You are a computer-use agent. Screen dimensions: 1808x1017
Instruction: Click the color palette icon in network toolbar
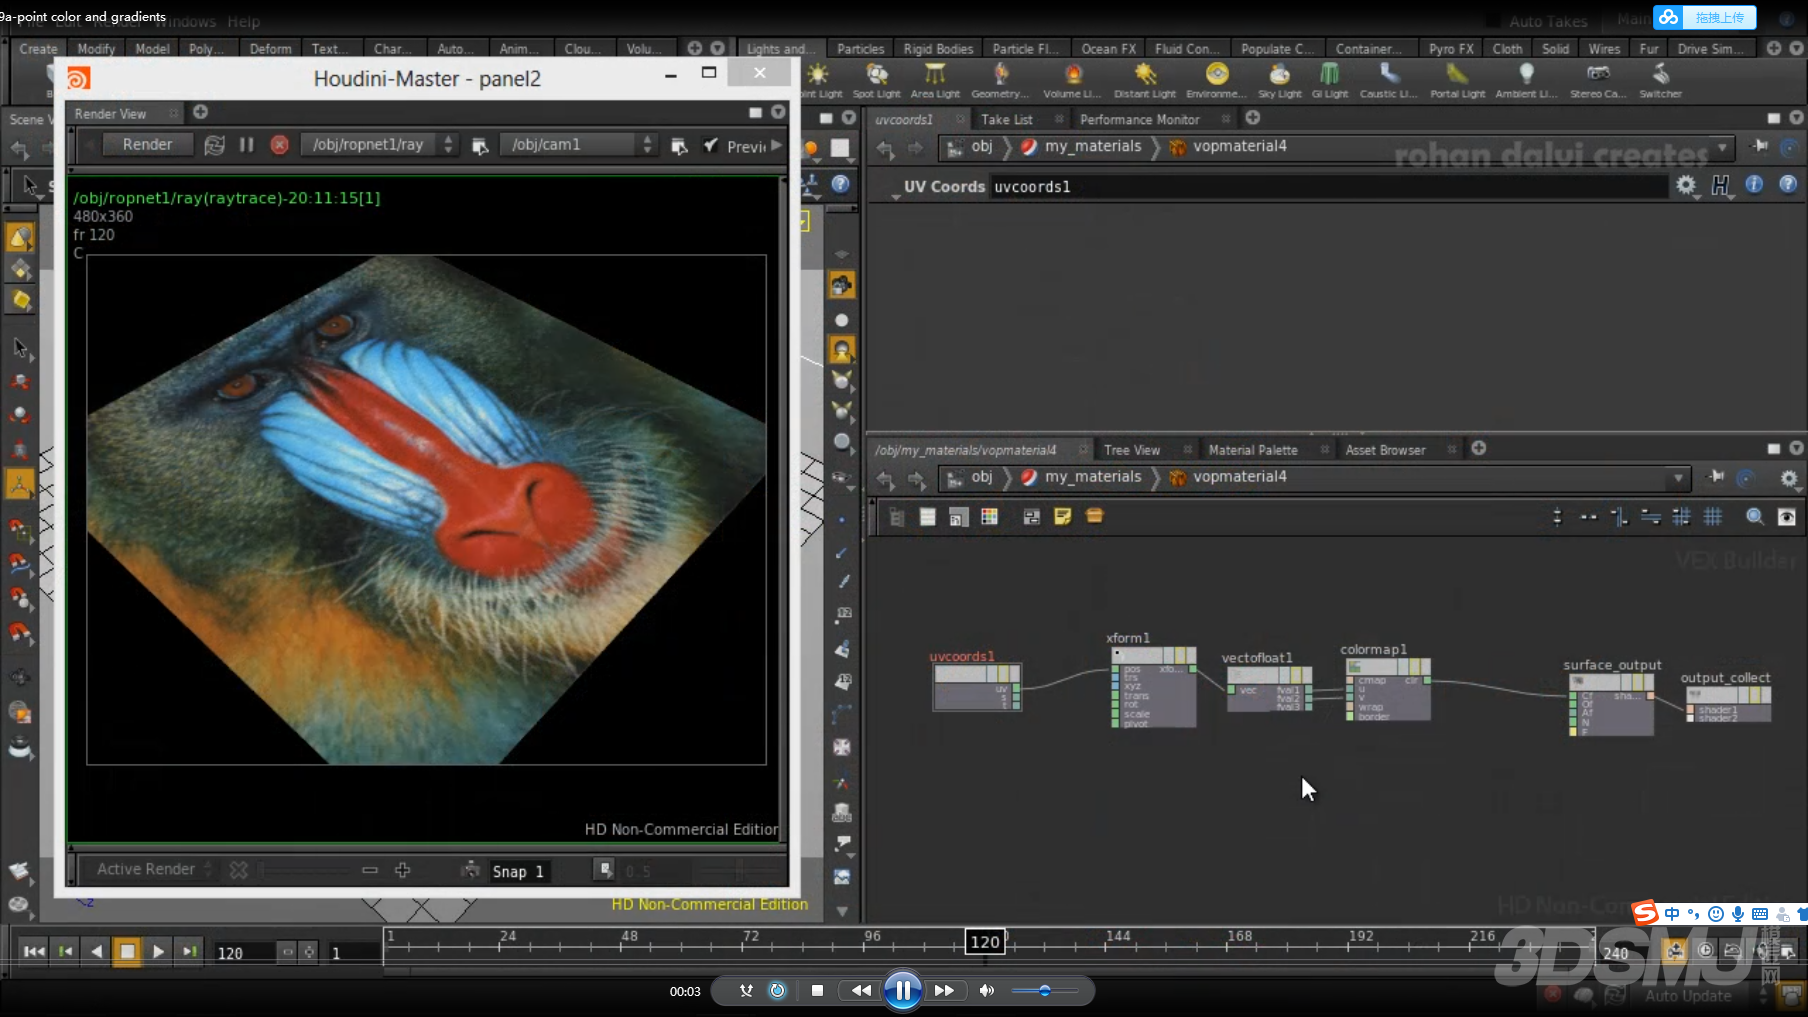989,516
